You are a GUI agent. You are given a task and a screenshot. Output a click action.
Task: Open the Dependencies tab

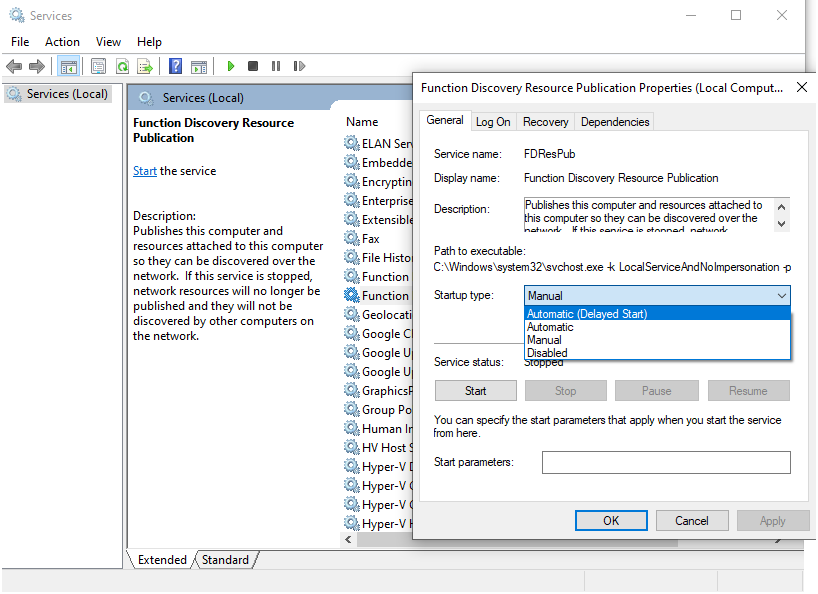(615, 122)
